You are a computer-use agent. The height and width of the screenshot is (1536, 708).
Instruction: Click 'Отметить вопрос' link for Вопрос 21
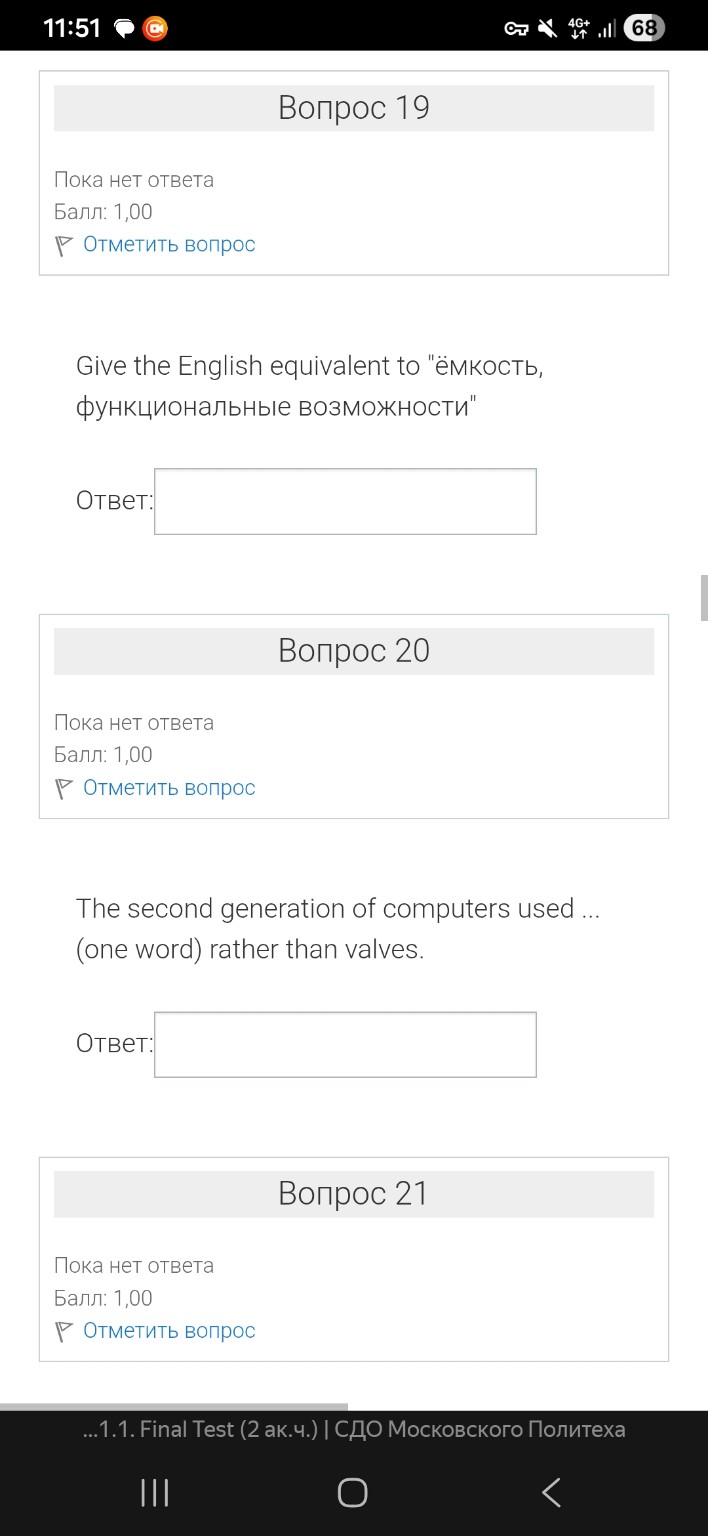click(169, 1331)
